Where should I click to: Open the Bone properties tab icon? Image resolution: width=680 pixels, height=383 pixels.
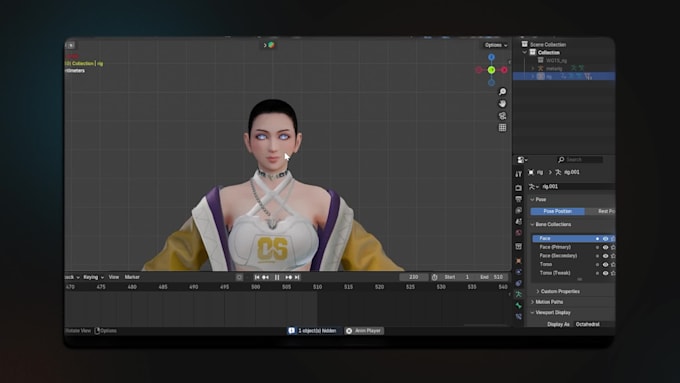pos(519,306)
